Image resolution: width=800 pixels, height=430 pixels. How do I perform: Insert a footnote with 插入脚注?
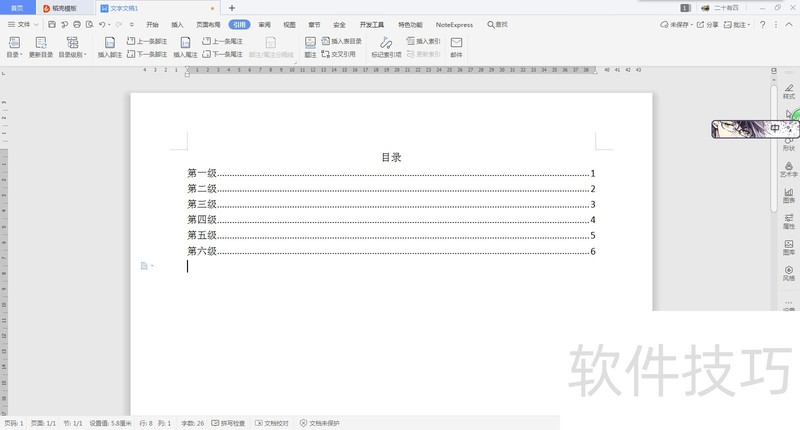(110, 47)
